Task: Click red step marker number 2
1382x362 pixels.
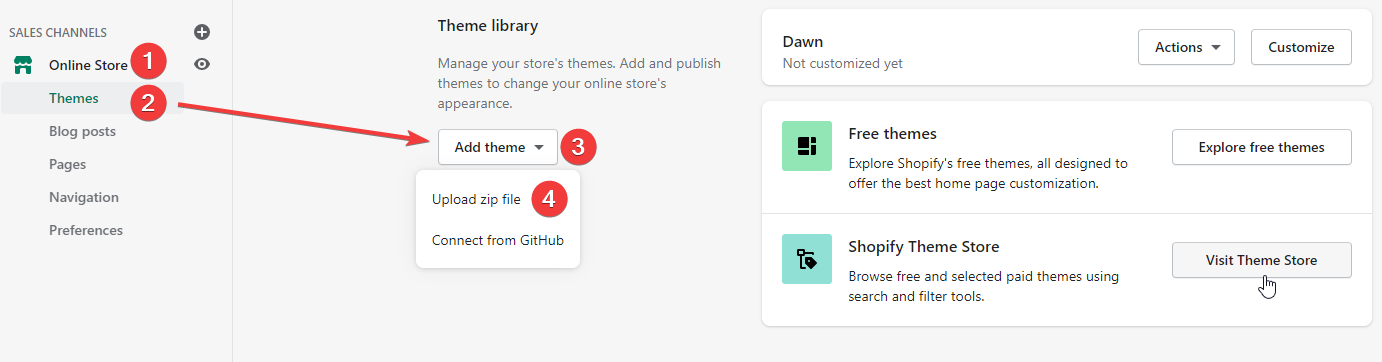Action: pos(148,101)
